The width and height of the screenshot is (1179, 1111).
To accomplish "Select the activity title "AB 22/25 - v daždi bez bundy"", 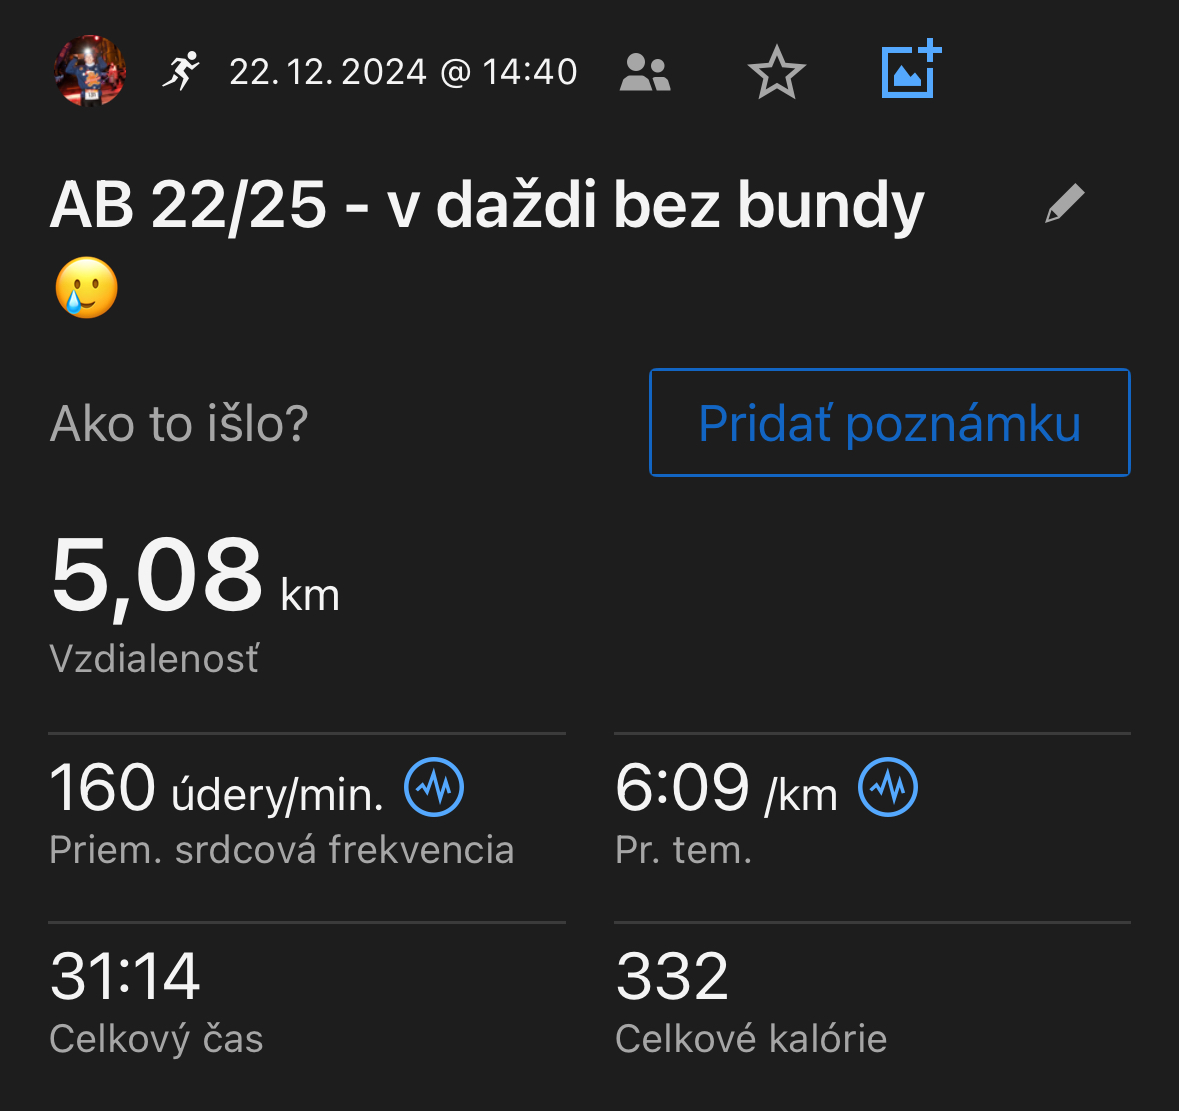I will click(487, 205).
